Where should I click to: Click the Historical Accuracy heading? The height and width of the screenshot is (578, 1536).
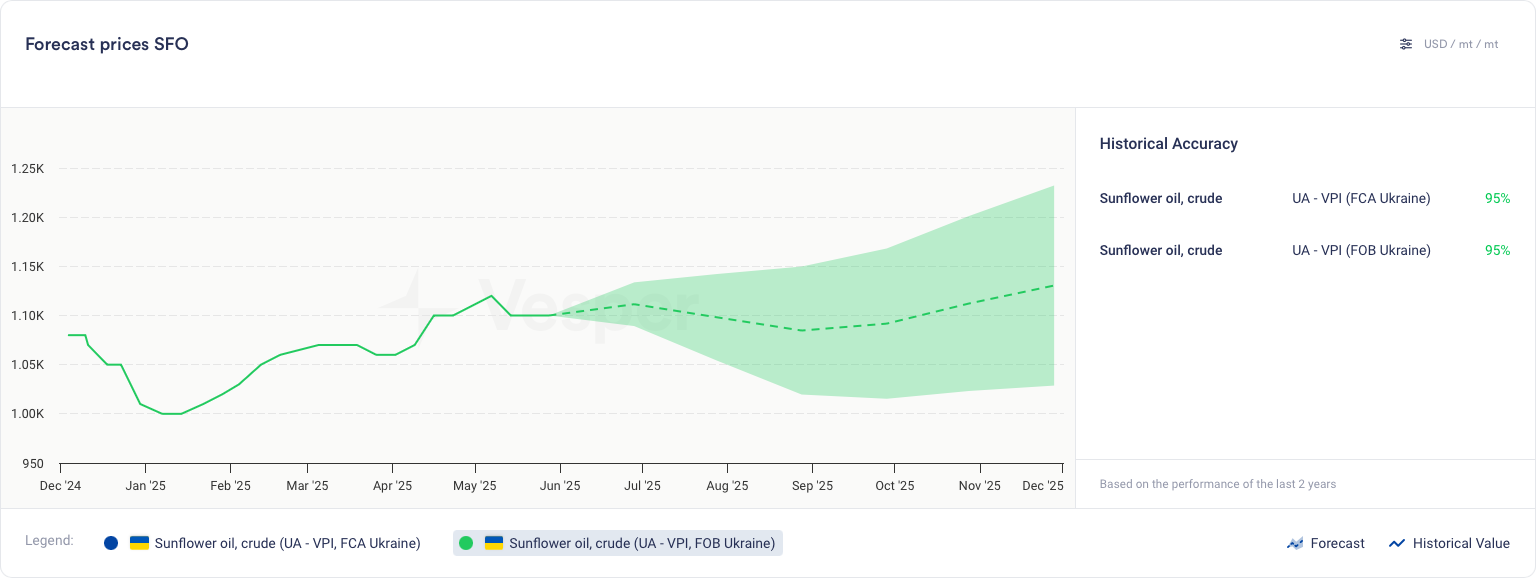click(x=1168, y=144)
